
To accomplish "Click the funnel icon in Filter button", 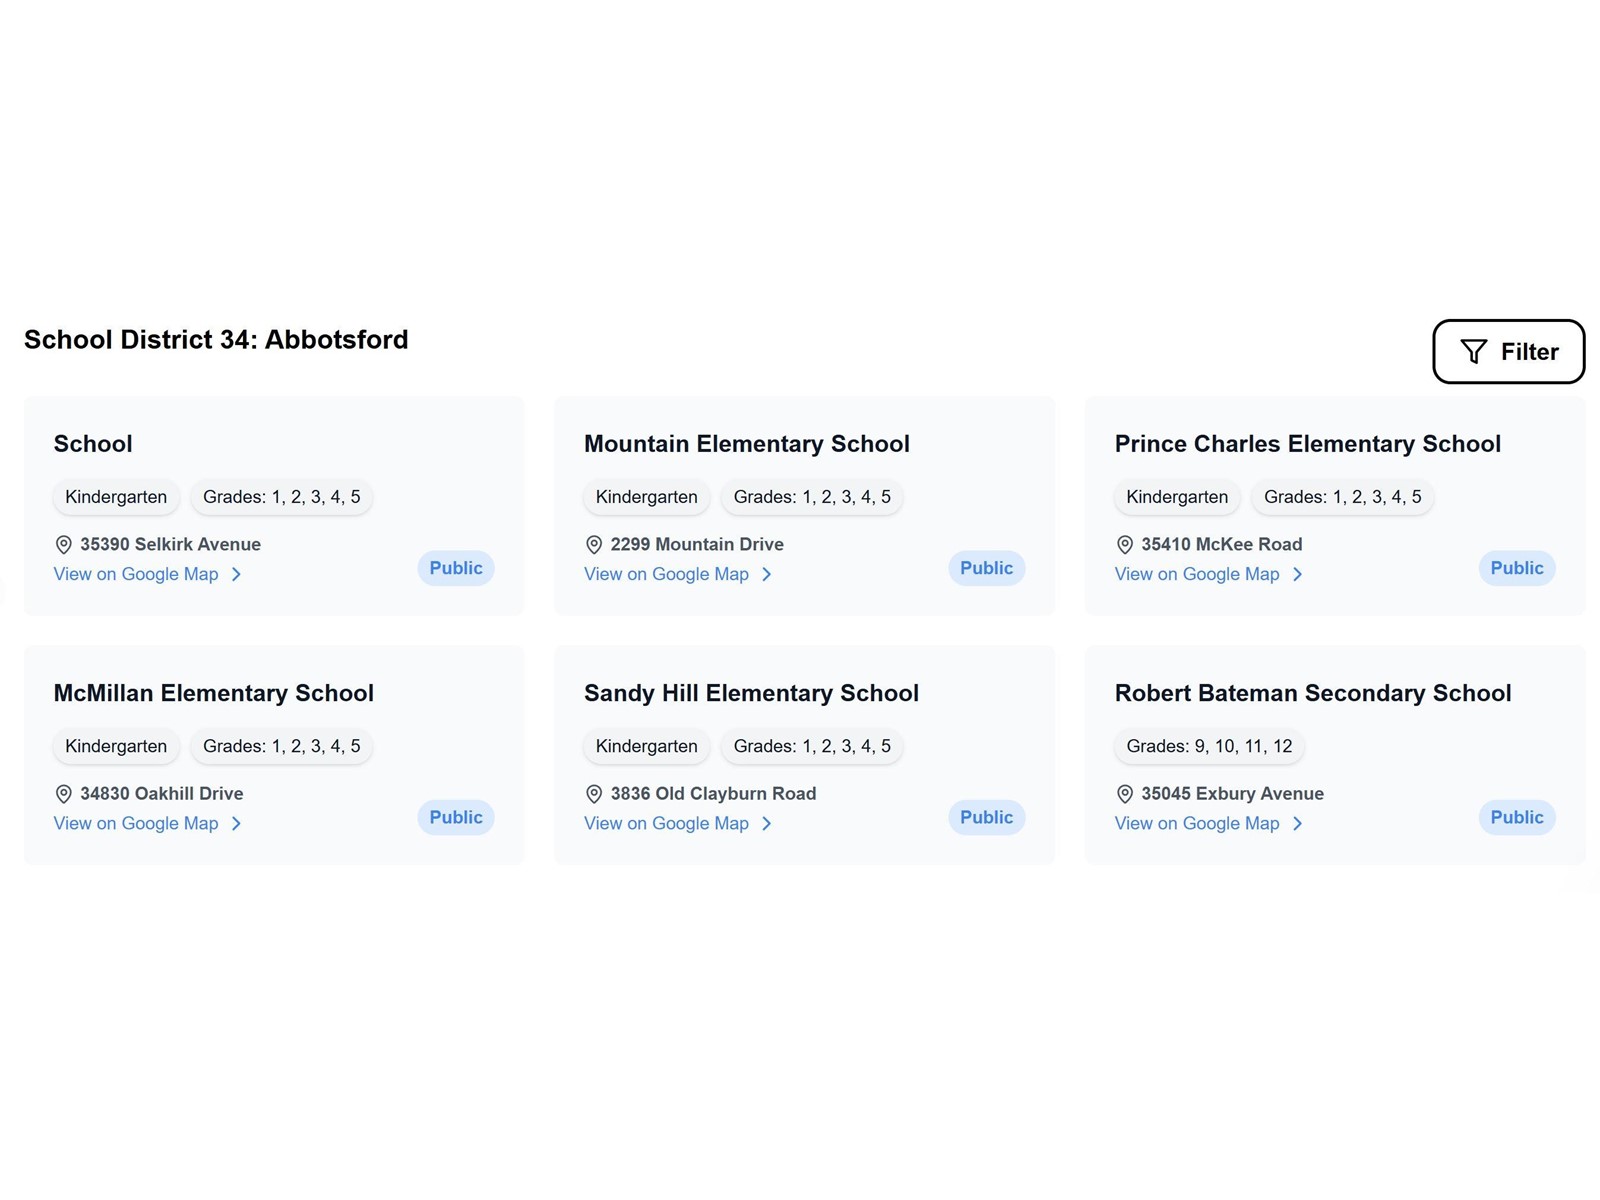I will pos(1473,352).
